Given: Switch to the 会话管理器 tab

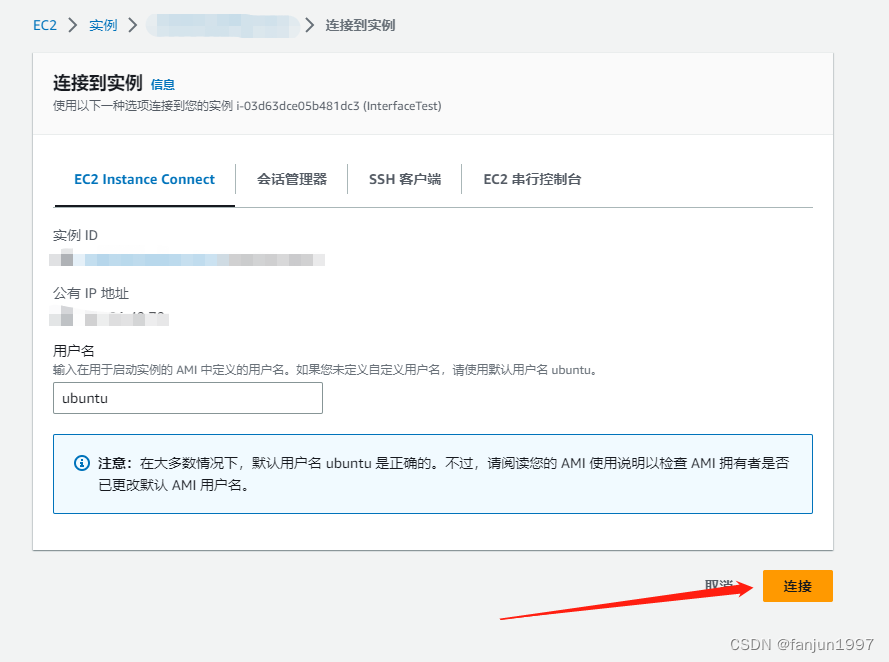Looking at the screenshot, I should [x=292, y=180].
